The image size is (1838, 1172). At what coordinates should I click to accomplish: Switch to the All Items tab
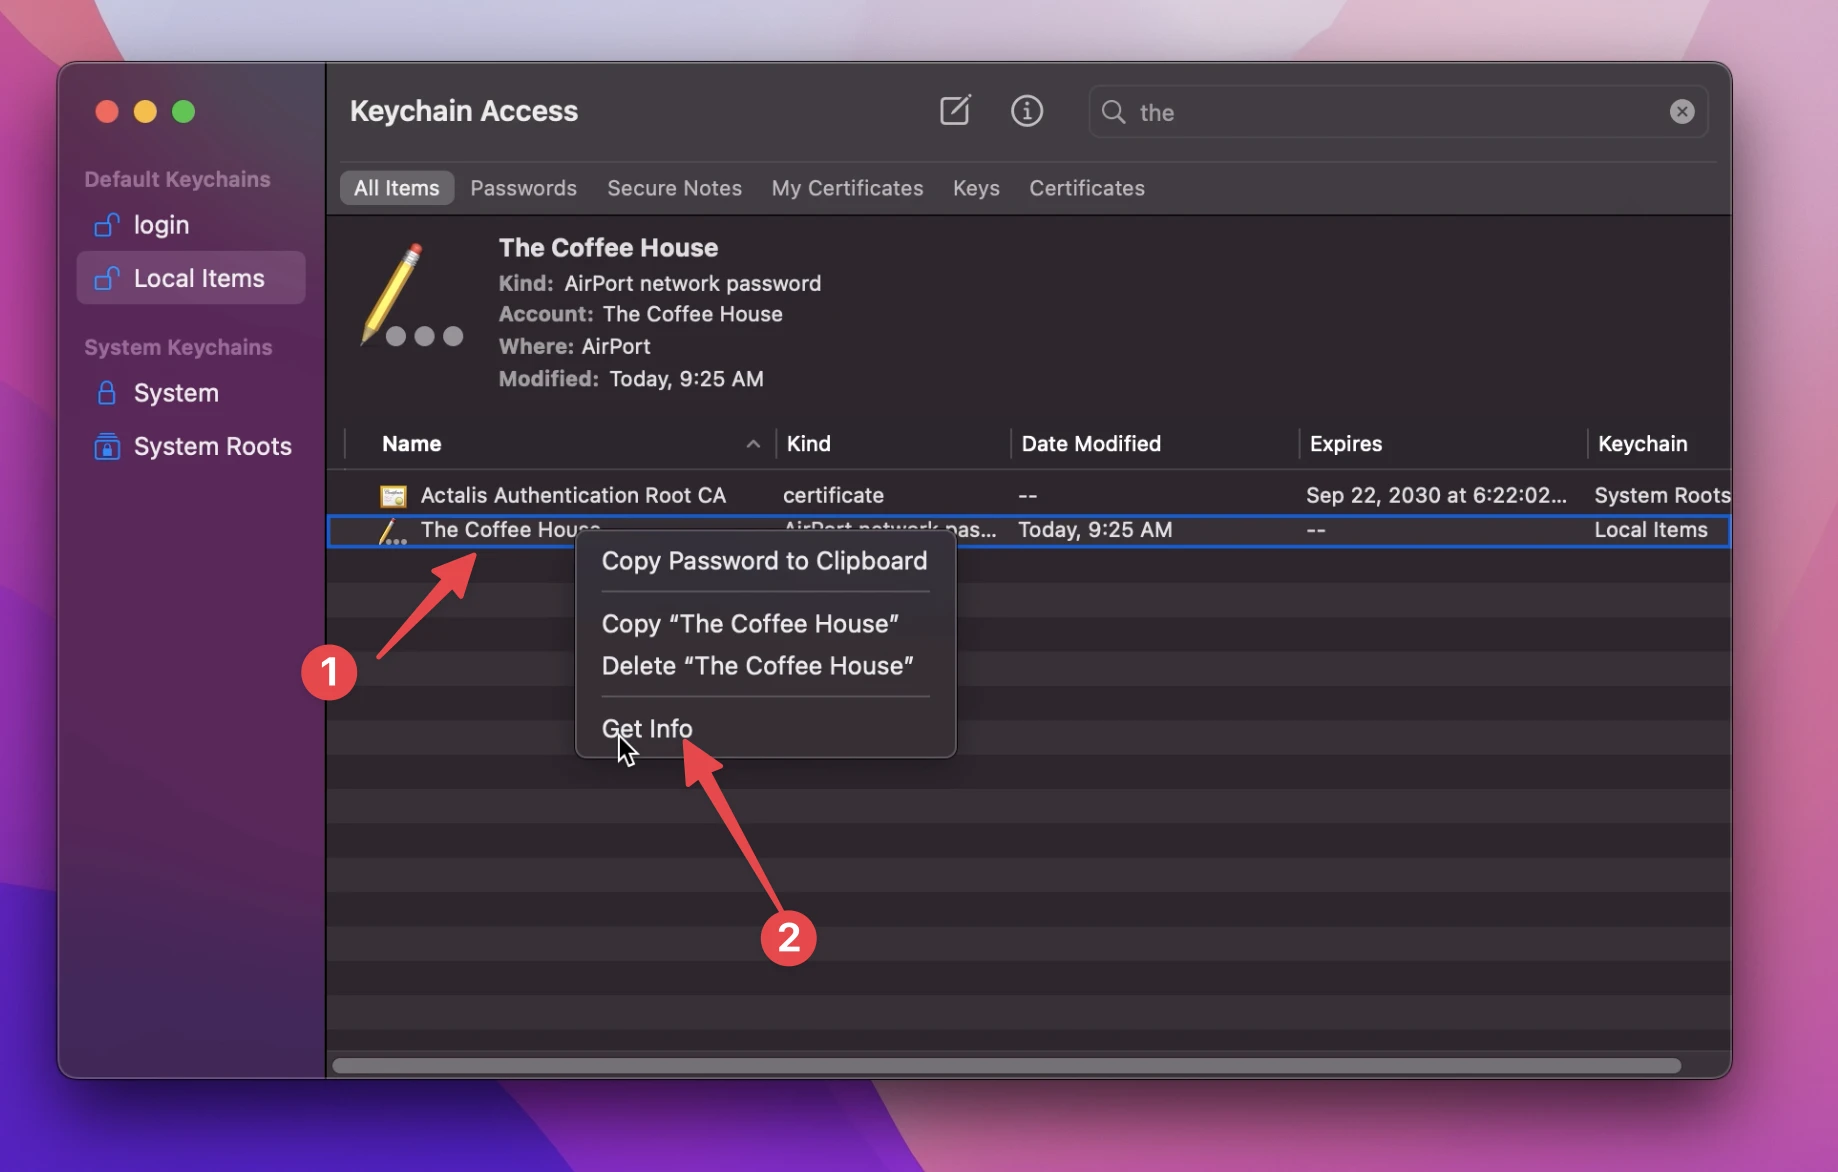396,188
